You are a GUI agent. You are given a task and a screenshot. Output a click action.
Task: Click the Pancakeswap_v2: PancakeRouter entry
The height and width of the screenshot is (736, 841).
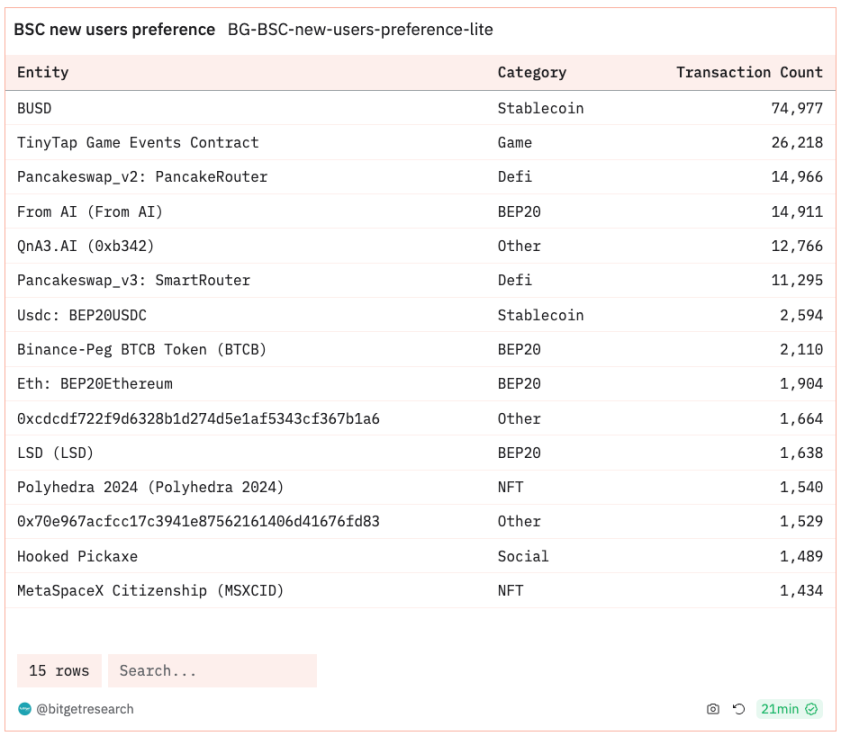142,177
